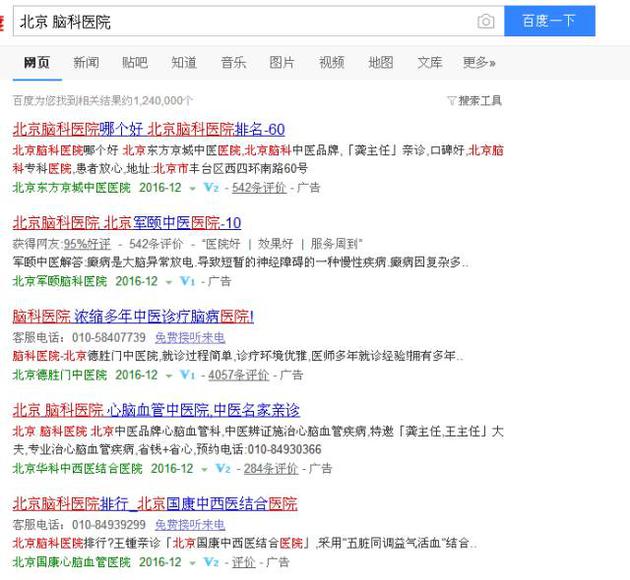The image size is (630, 580).
Task: Open result 北京脑科医院 北京军颐中医医院-10
Action: pyautogui.click(x=127, y=223)
